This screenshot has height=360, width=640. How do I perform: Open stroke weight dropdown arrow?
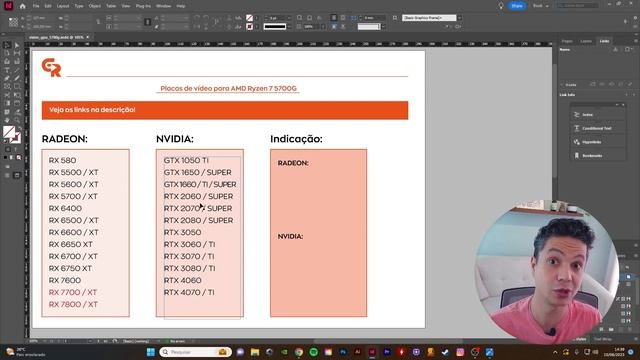289,18
